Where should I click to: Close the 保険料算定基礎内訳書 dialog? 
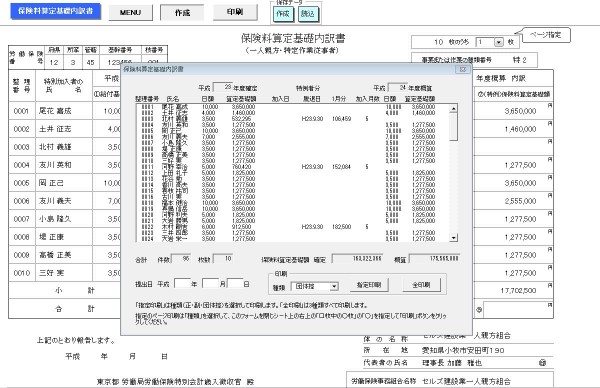coord(462,69)
